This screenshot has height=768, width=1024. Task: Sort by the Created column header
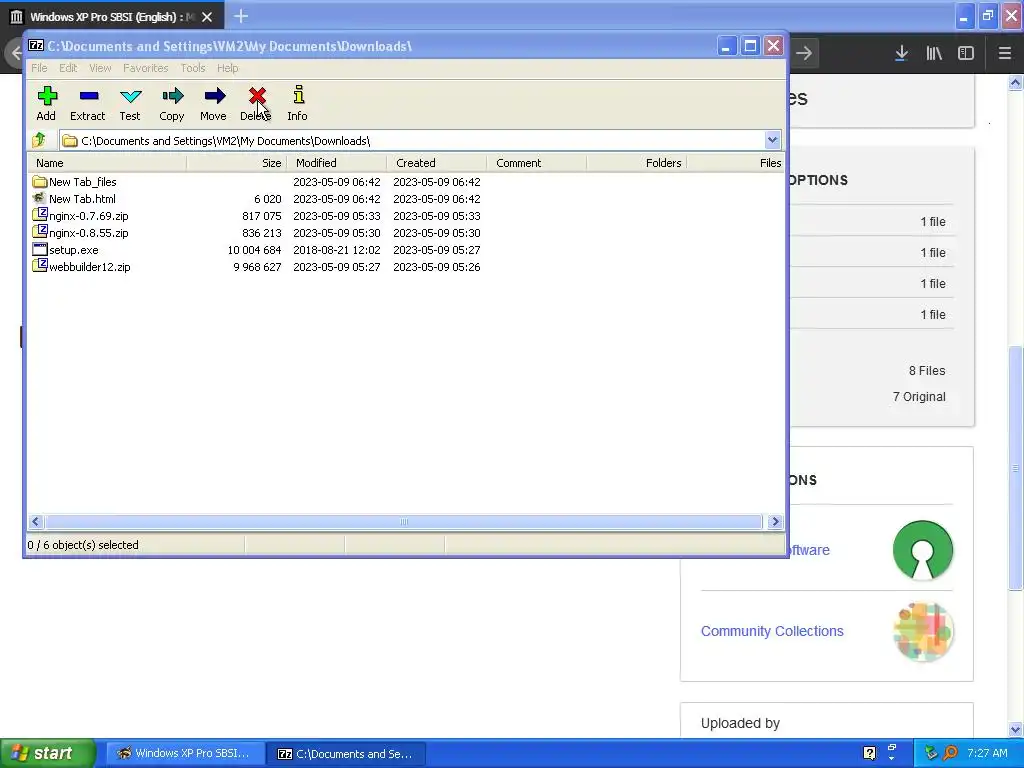click(437, 163)
